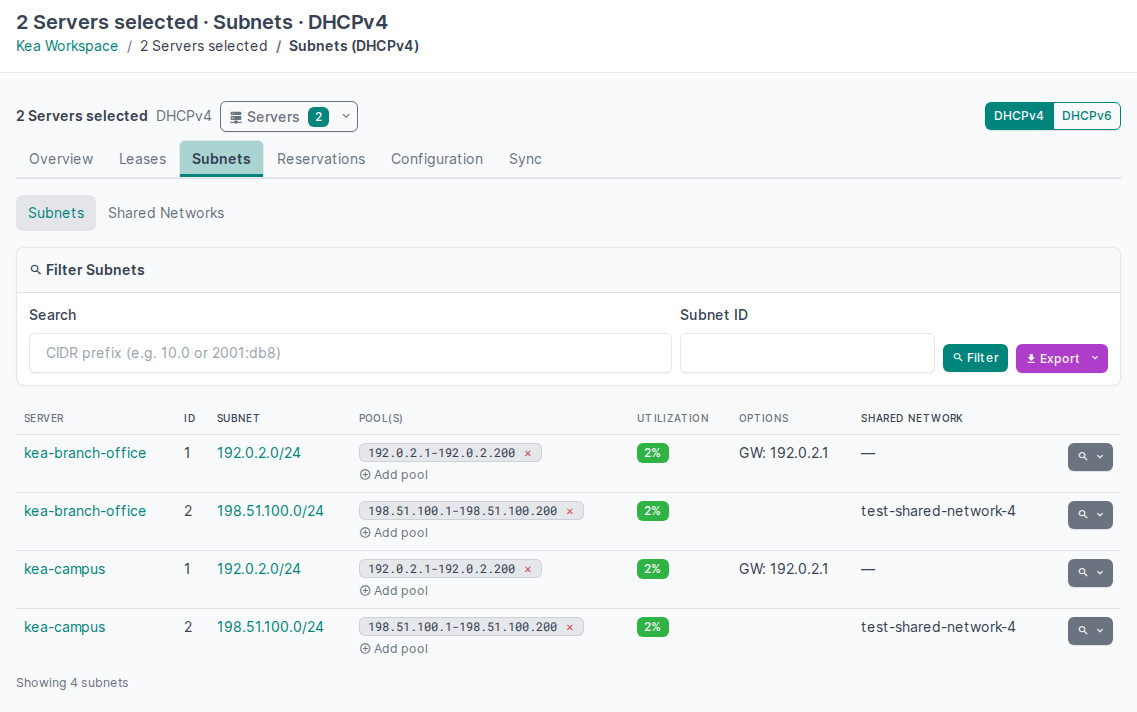Click the Showing 4 subnets text
Viewport: 1137px width, 712px height.
[x=73, y=683]
